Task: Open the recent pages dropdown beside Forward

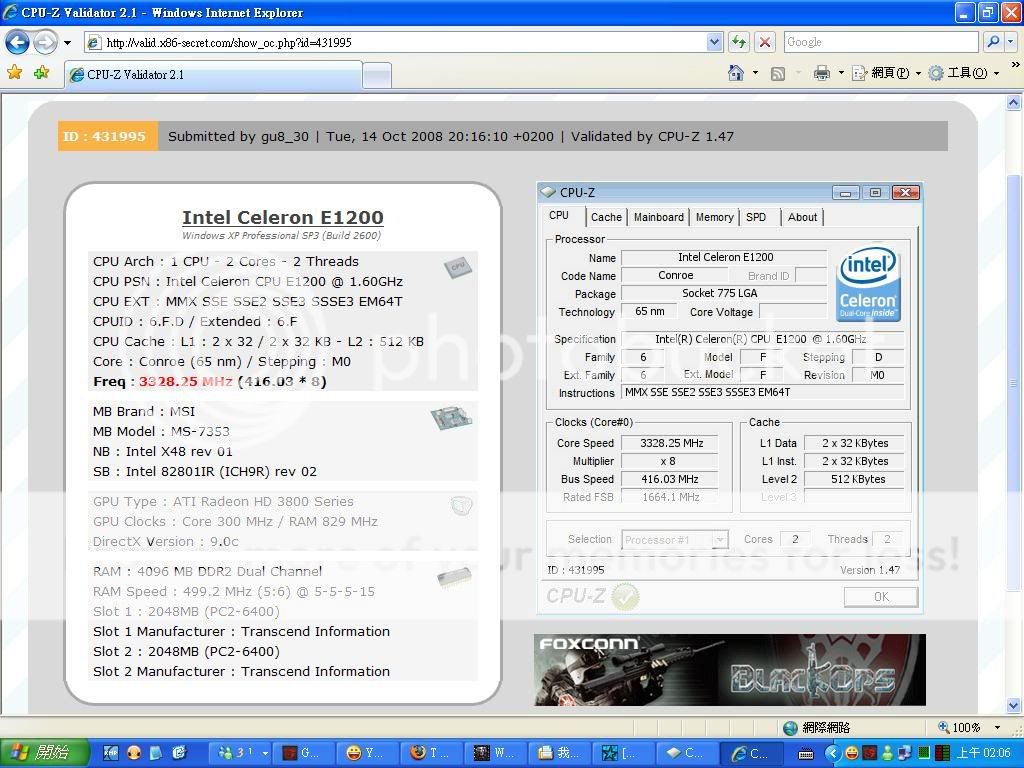Action: [67, 43]
